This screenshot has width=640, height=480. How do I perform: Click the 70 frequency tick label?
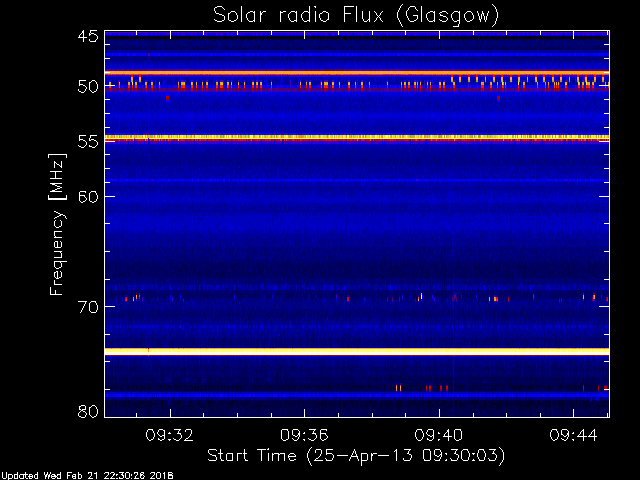click(x=88, y=307)
